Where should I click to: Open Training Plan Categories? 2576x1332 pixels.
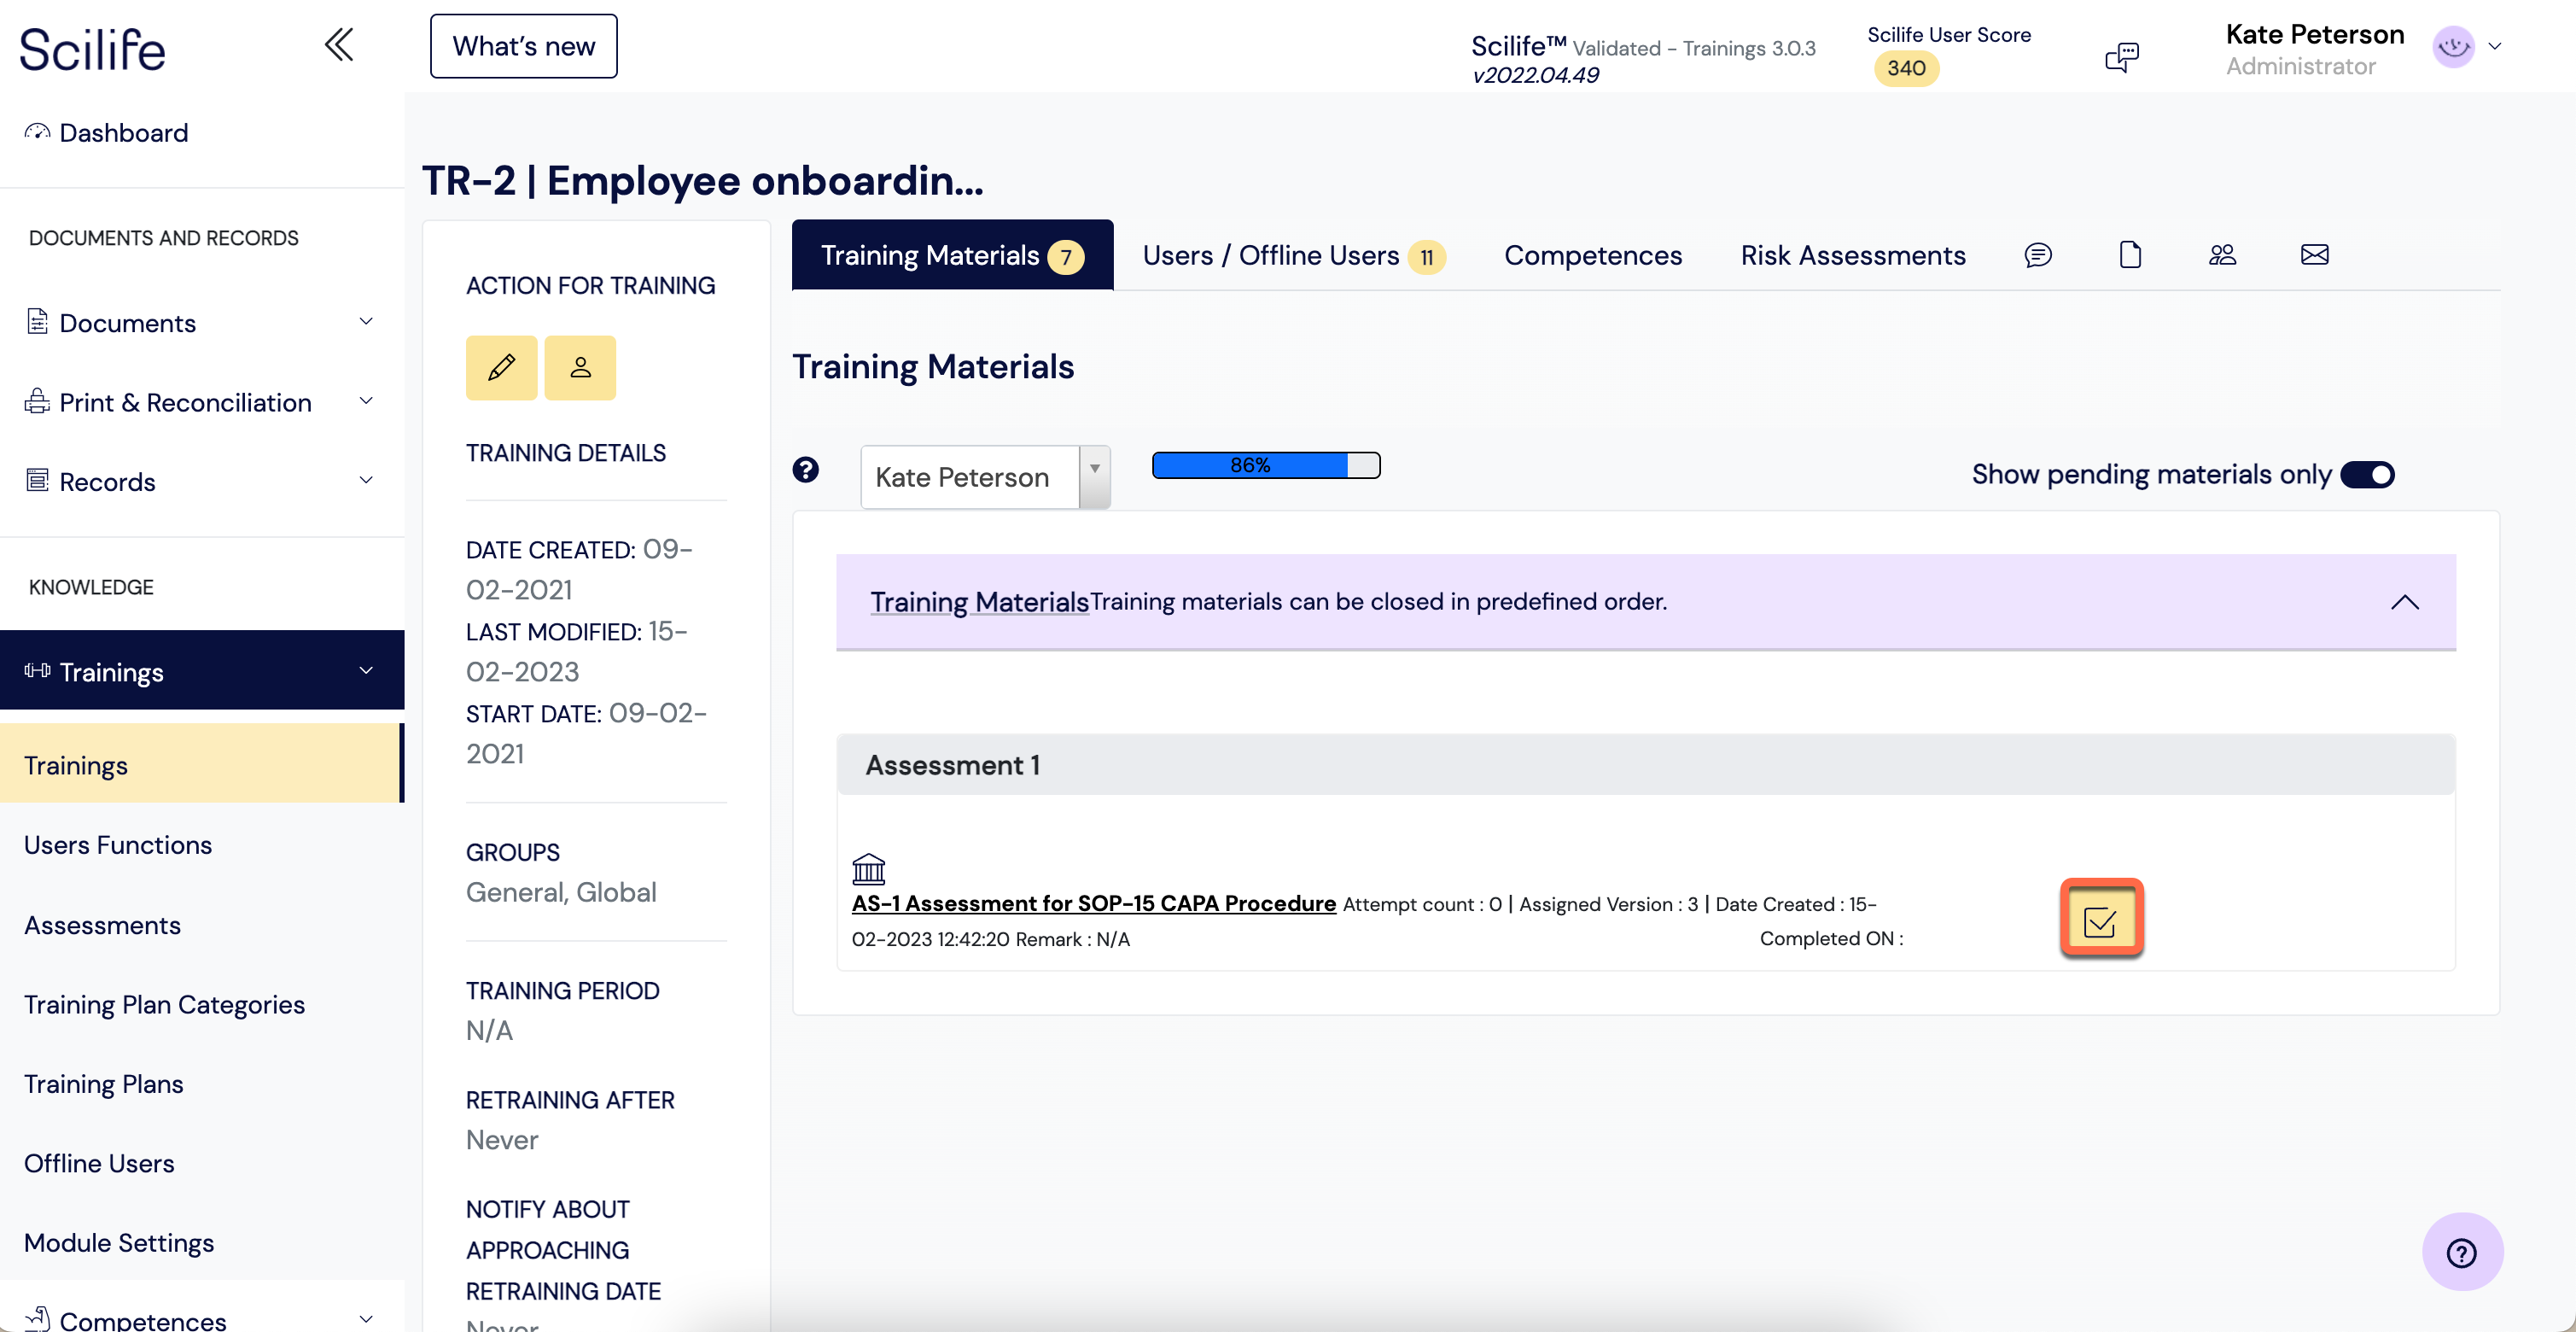[x=164, y=1004]
